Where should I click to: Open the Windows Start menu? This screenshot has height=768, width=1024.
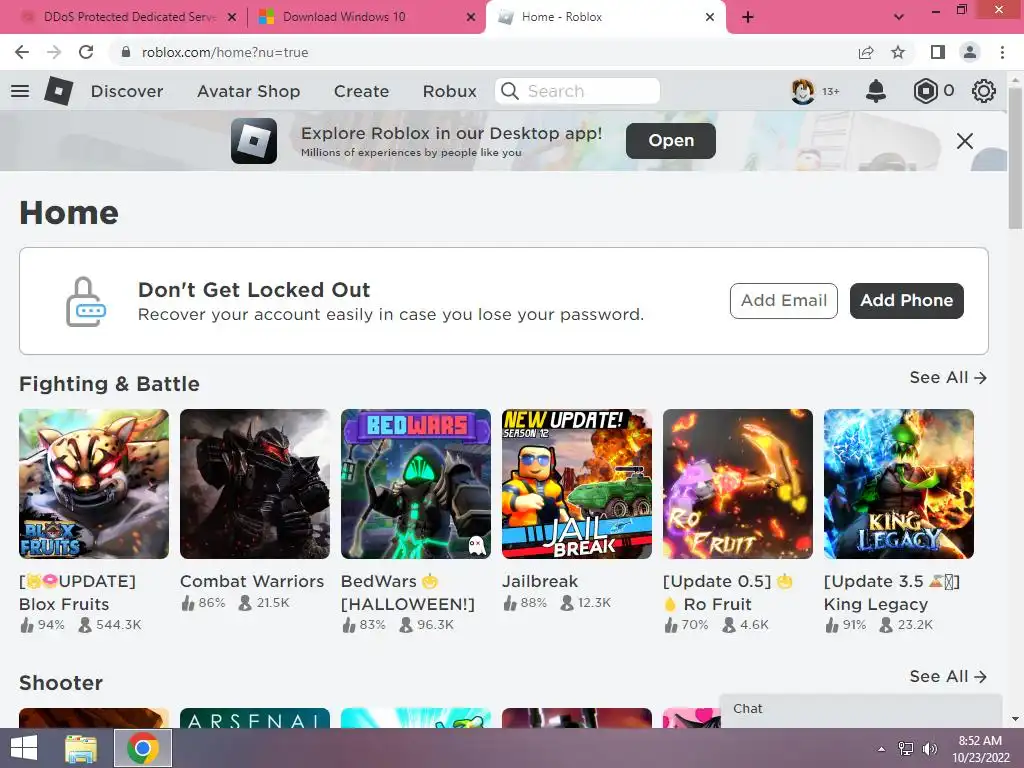click(24, 748)
